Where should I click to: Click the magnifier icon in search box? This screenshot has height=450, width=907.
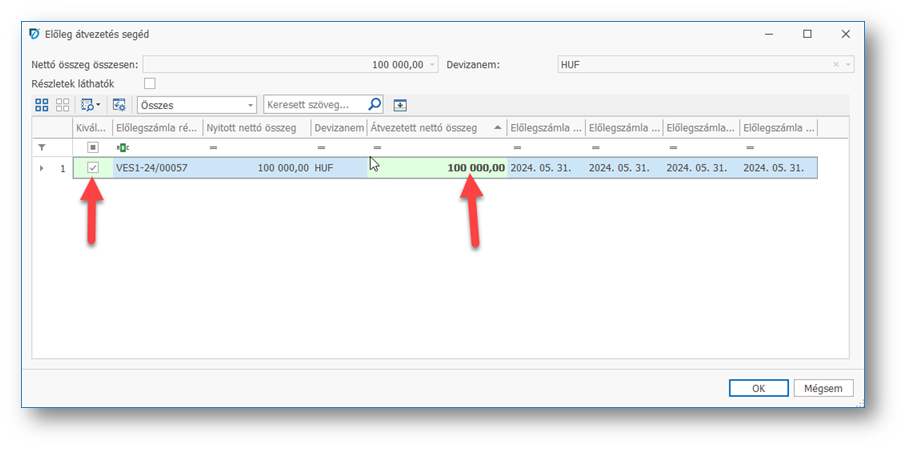point(375,104)
